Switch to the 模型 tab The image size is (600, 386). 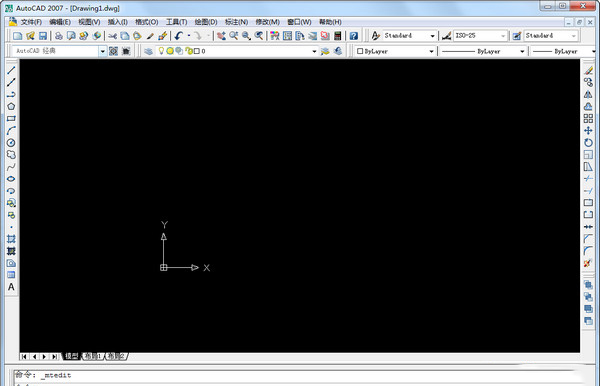(x=72, y=356)
